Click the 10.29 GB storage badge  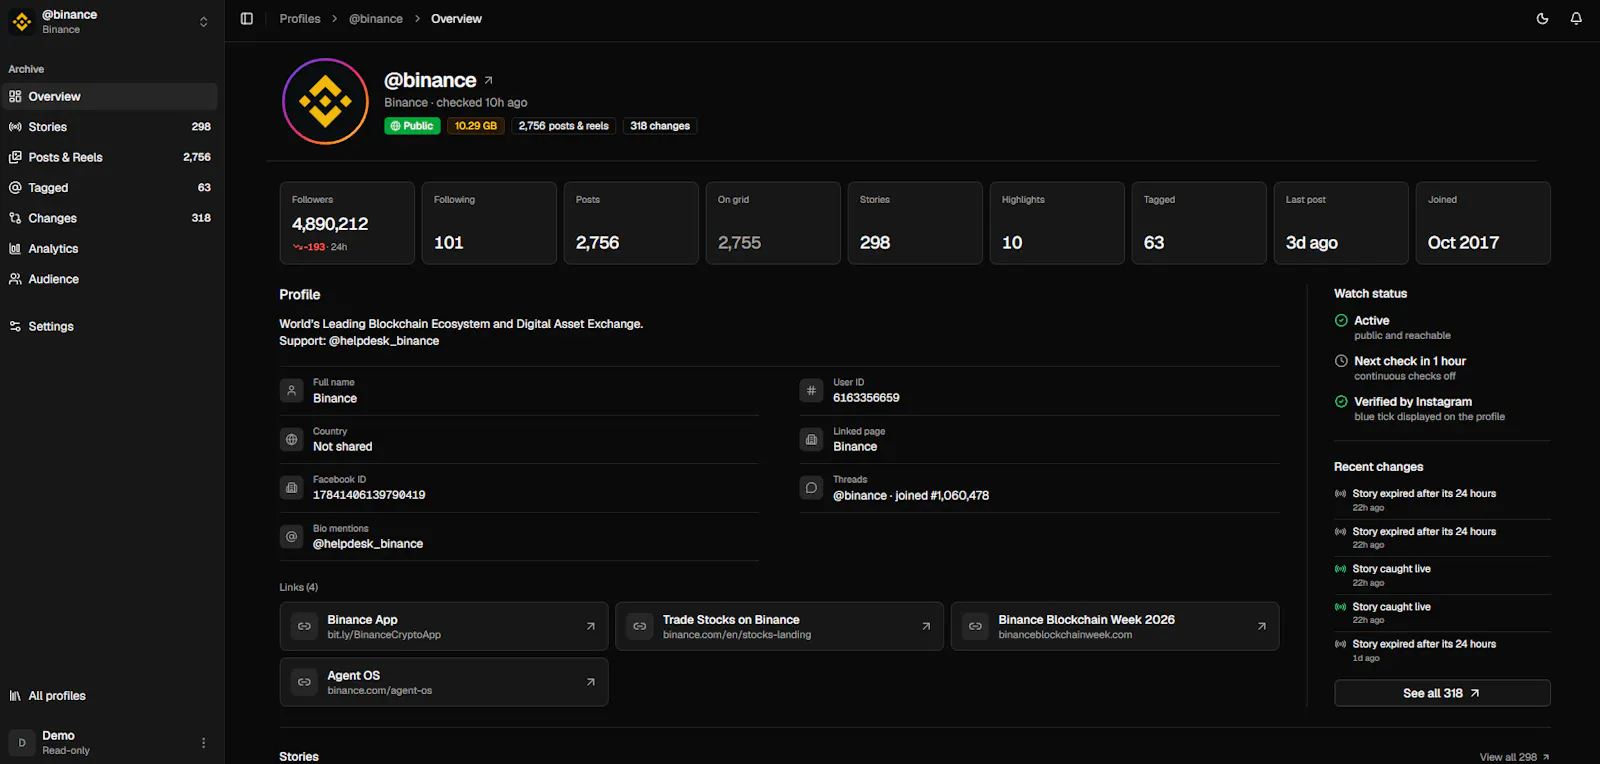475,126
